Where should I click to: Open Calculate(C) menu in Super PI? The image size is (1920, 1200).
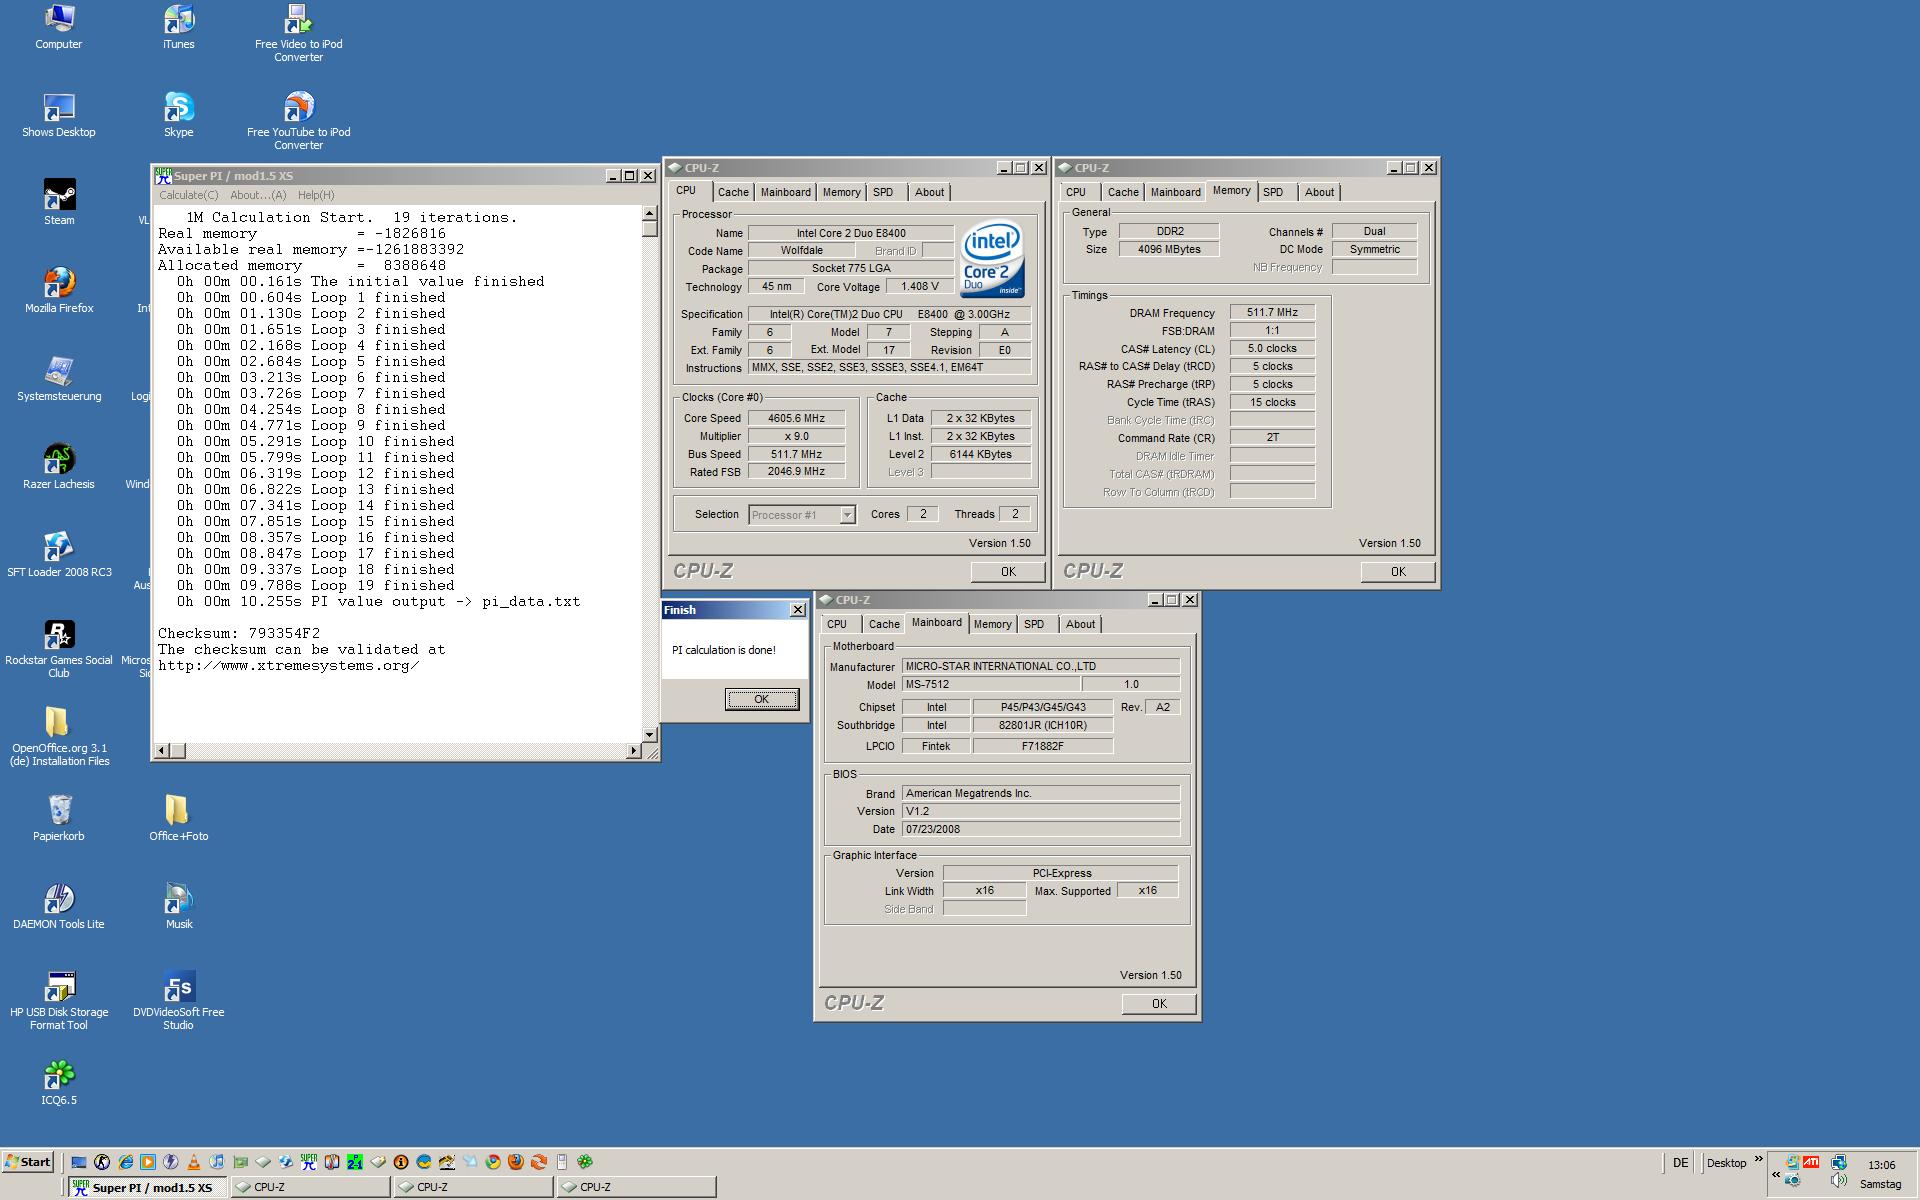point(188,195)
